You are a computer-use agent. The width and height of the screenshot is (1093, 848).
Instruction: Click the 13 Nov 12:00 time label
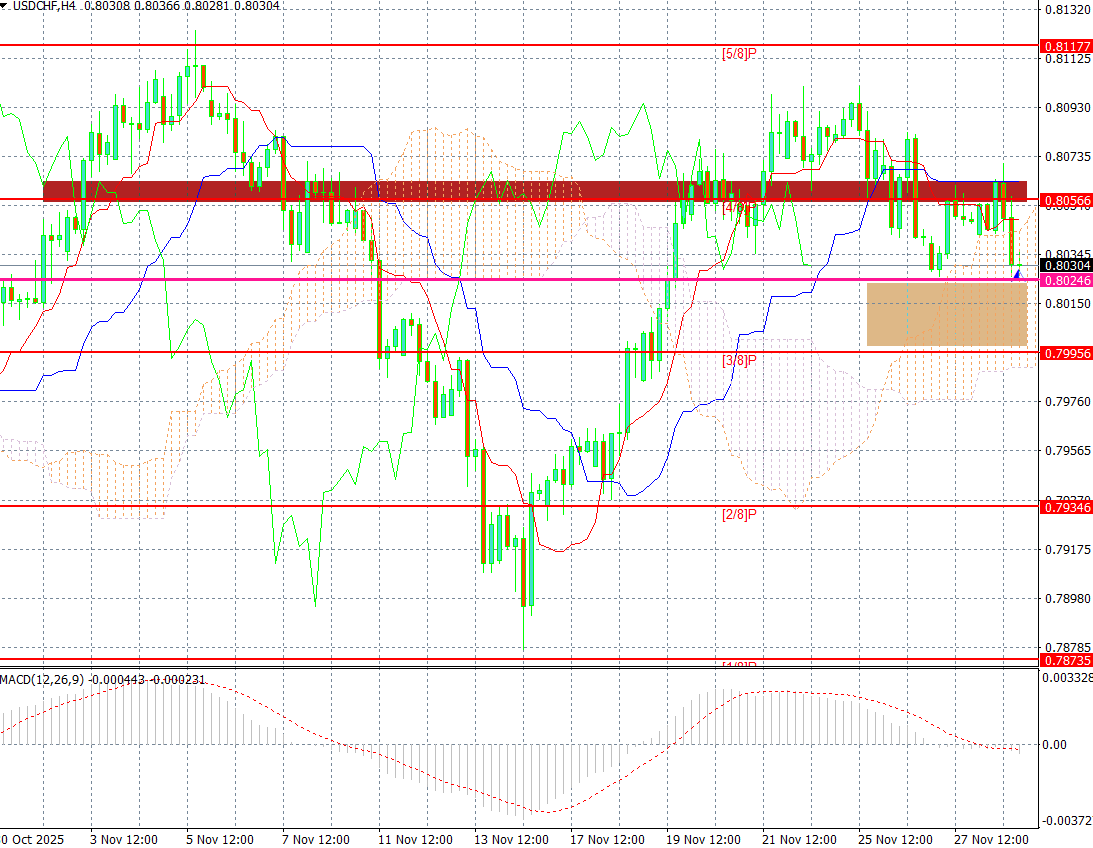pos(511,840)
